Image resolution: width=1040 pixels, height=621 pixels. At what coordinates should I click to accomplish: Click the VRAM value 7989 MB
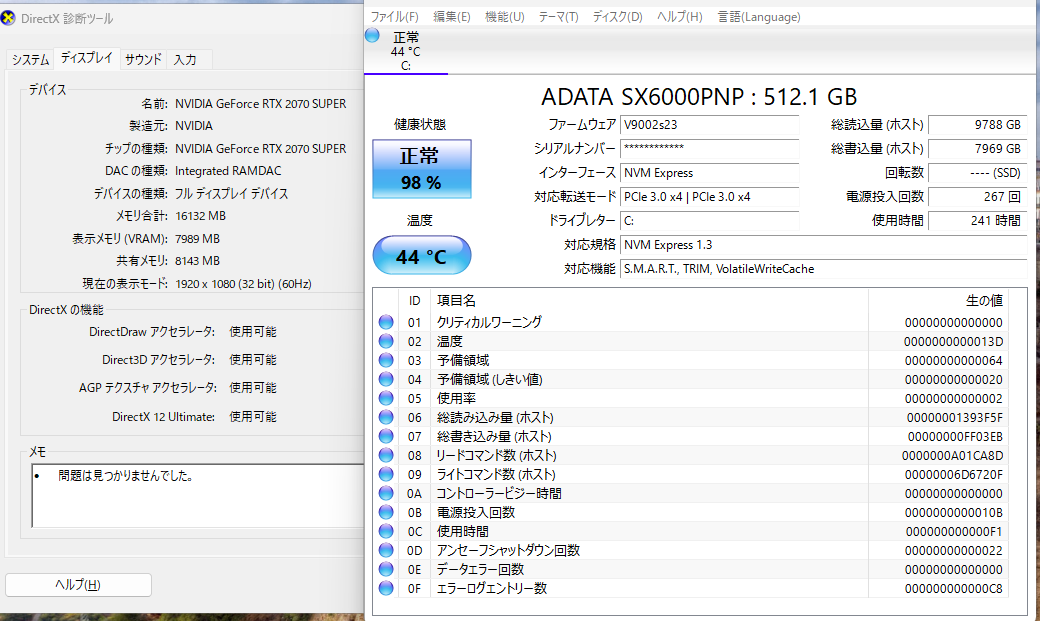point(198,238)
